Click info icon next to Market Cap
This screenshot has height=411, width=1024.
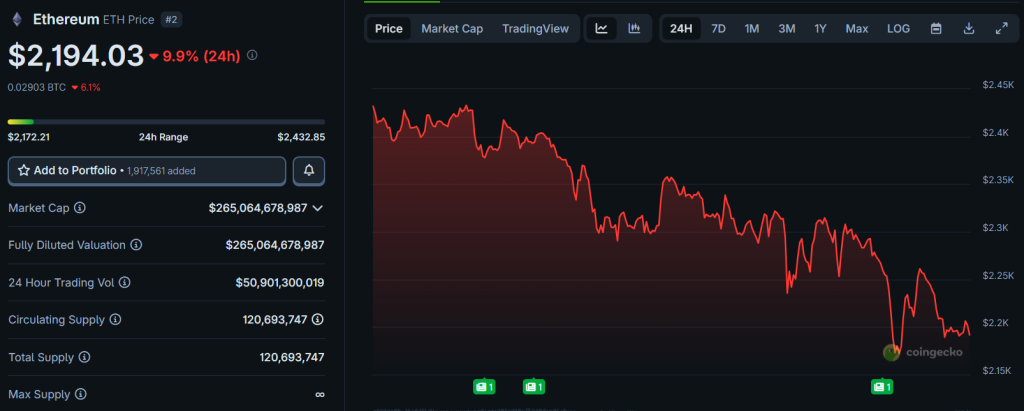click(x=80, y=208)
